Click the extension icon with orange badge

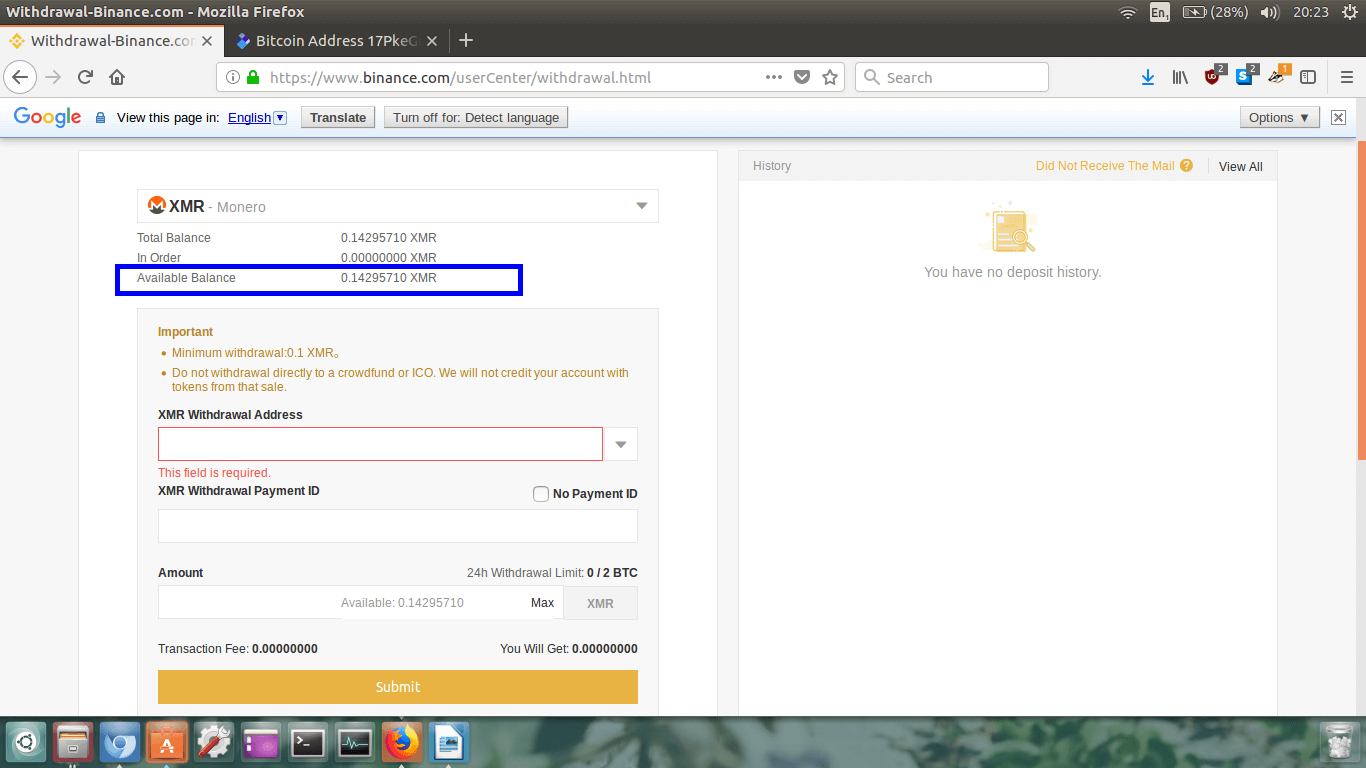pyautogui.click(x=1278, y=76)
